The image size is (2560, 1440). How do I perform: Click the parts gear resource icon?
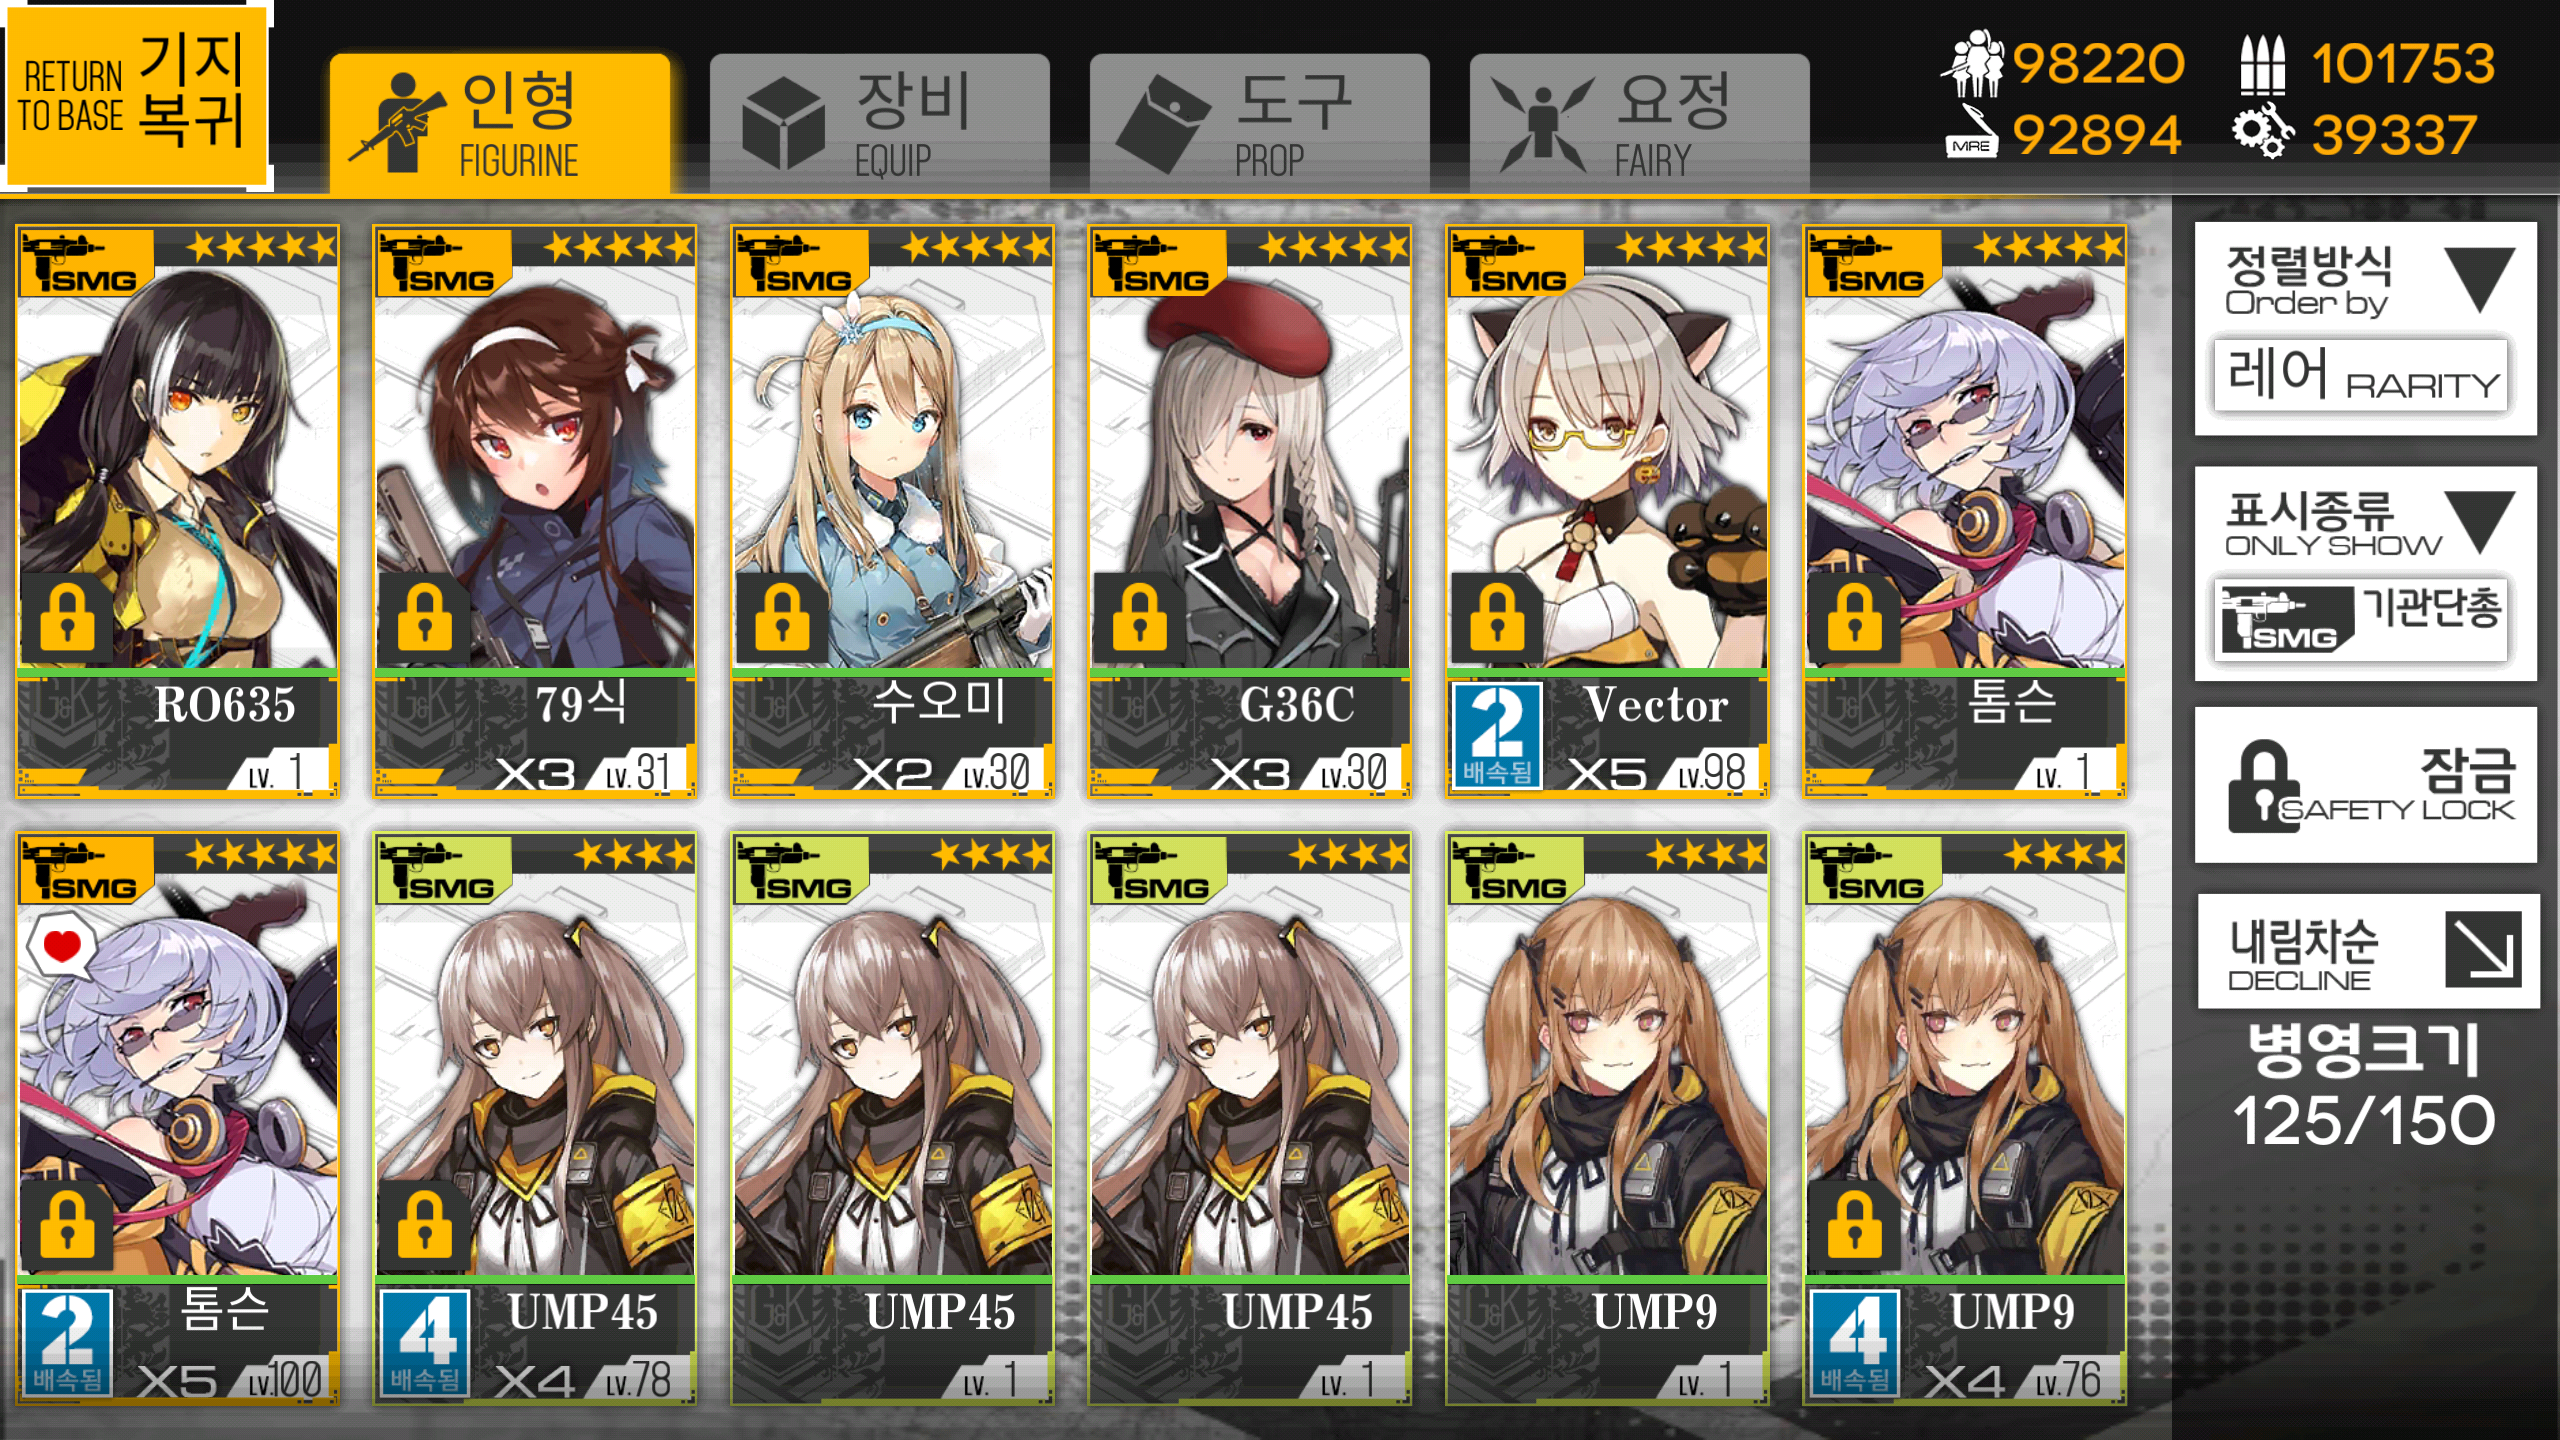click(x=2262, y=133)
